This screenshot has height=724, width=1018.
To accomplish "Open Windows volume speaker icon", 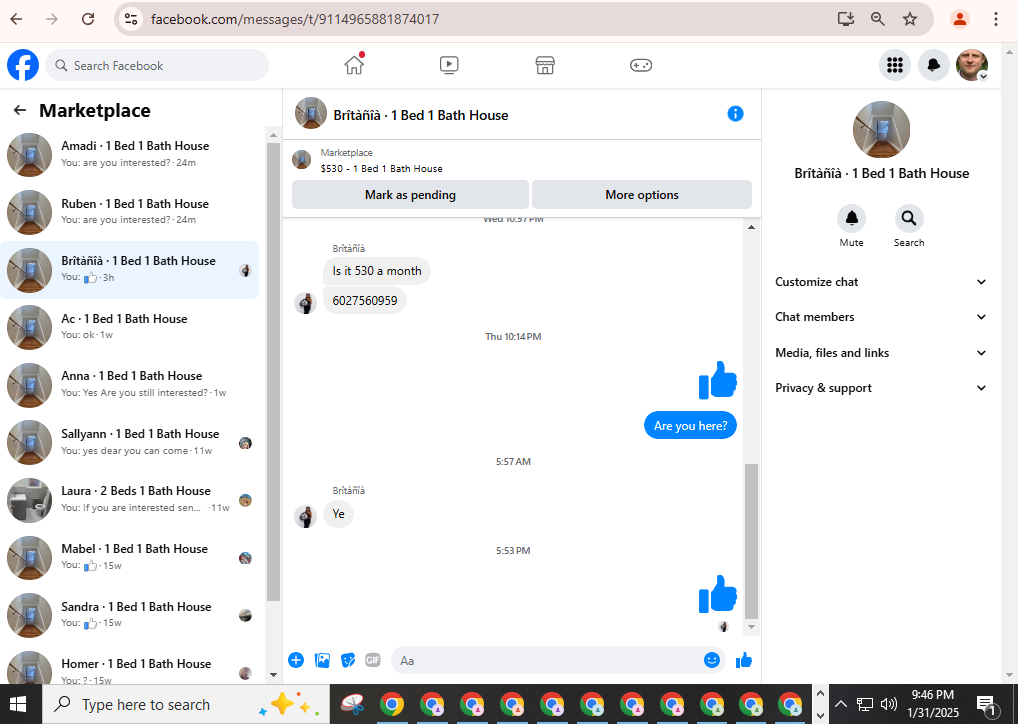I will pyautogui.click(x=888, y=704).
